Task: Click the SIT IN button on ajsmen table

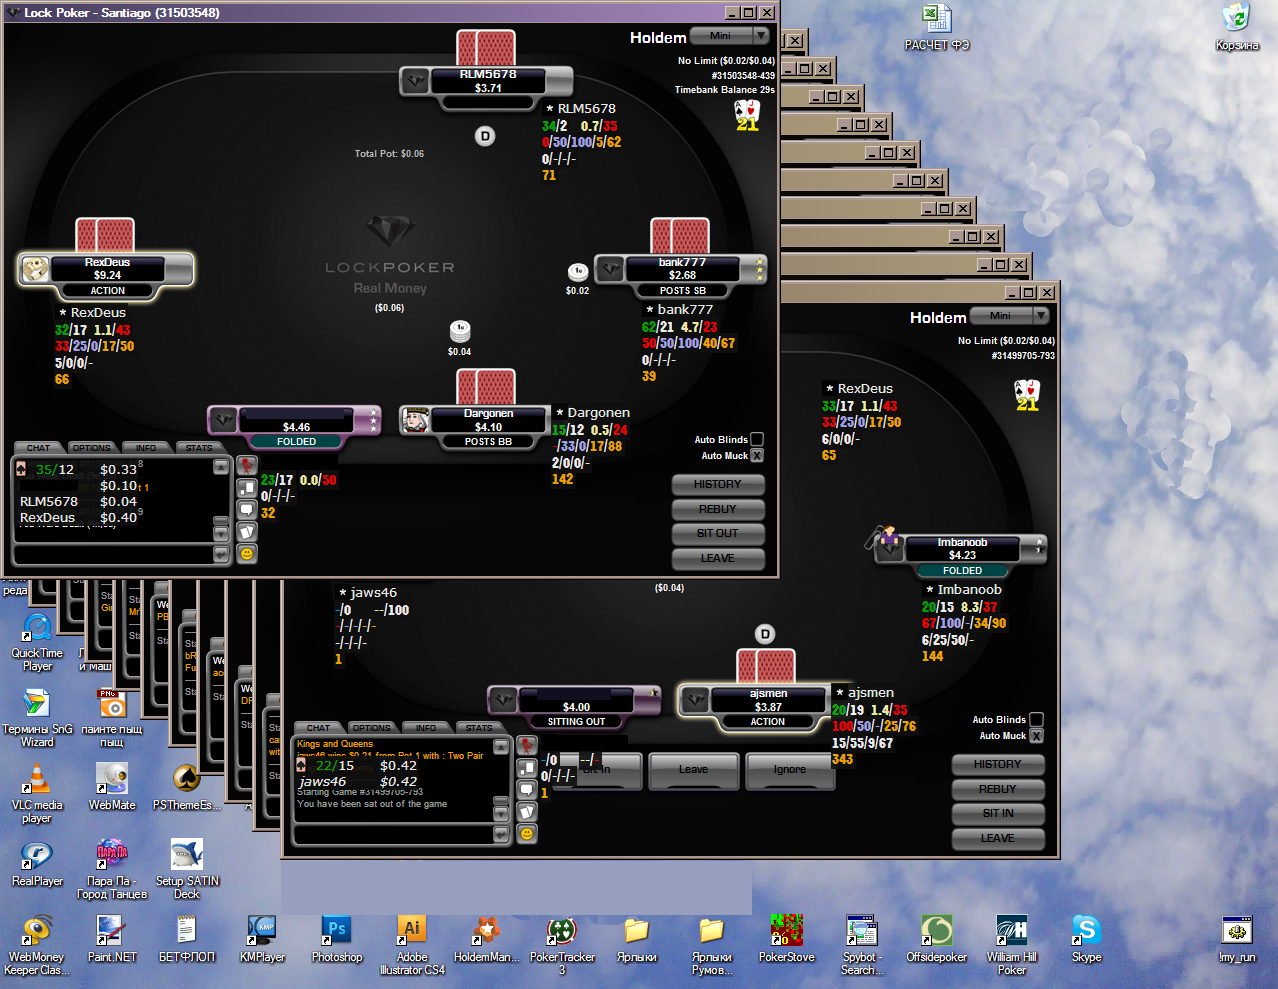Action: [x=997, y=813]
